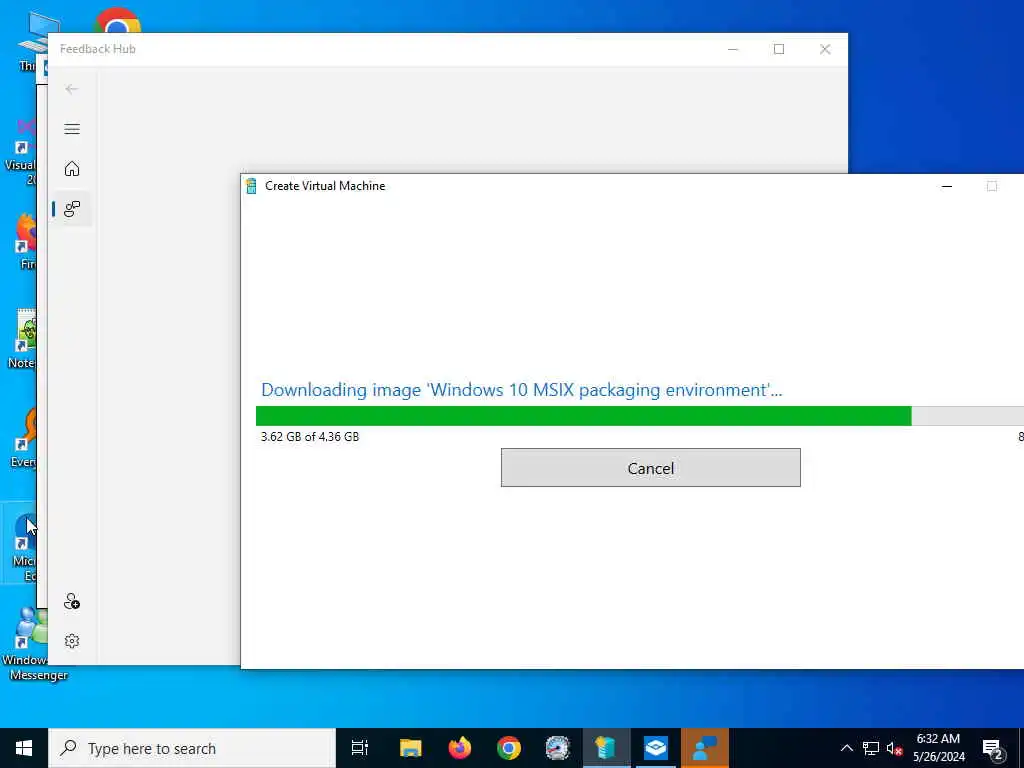Open Feedback Hub account sign-in icon
1024x768 pixels.
[72, 601]
